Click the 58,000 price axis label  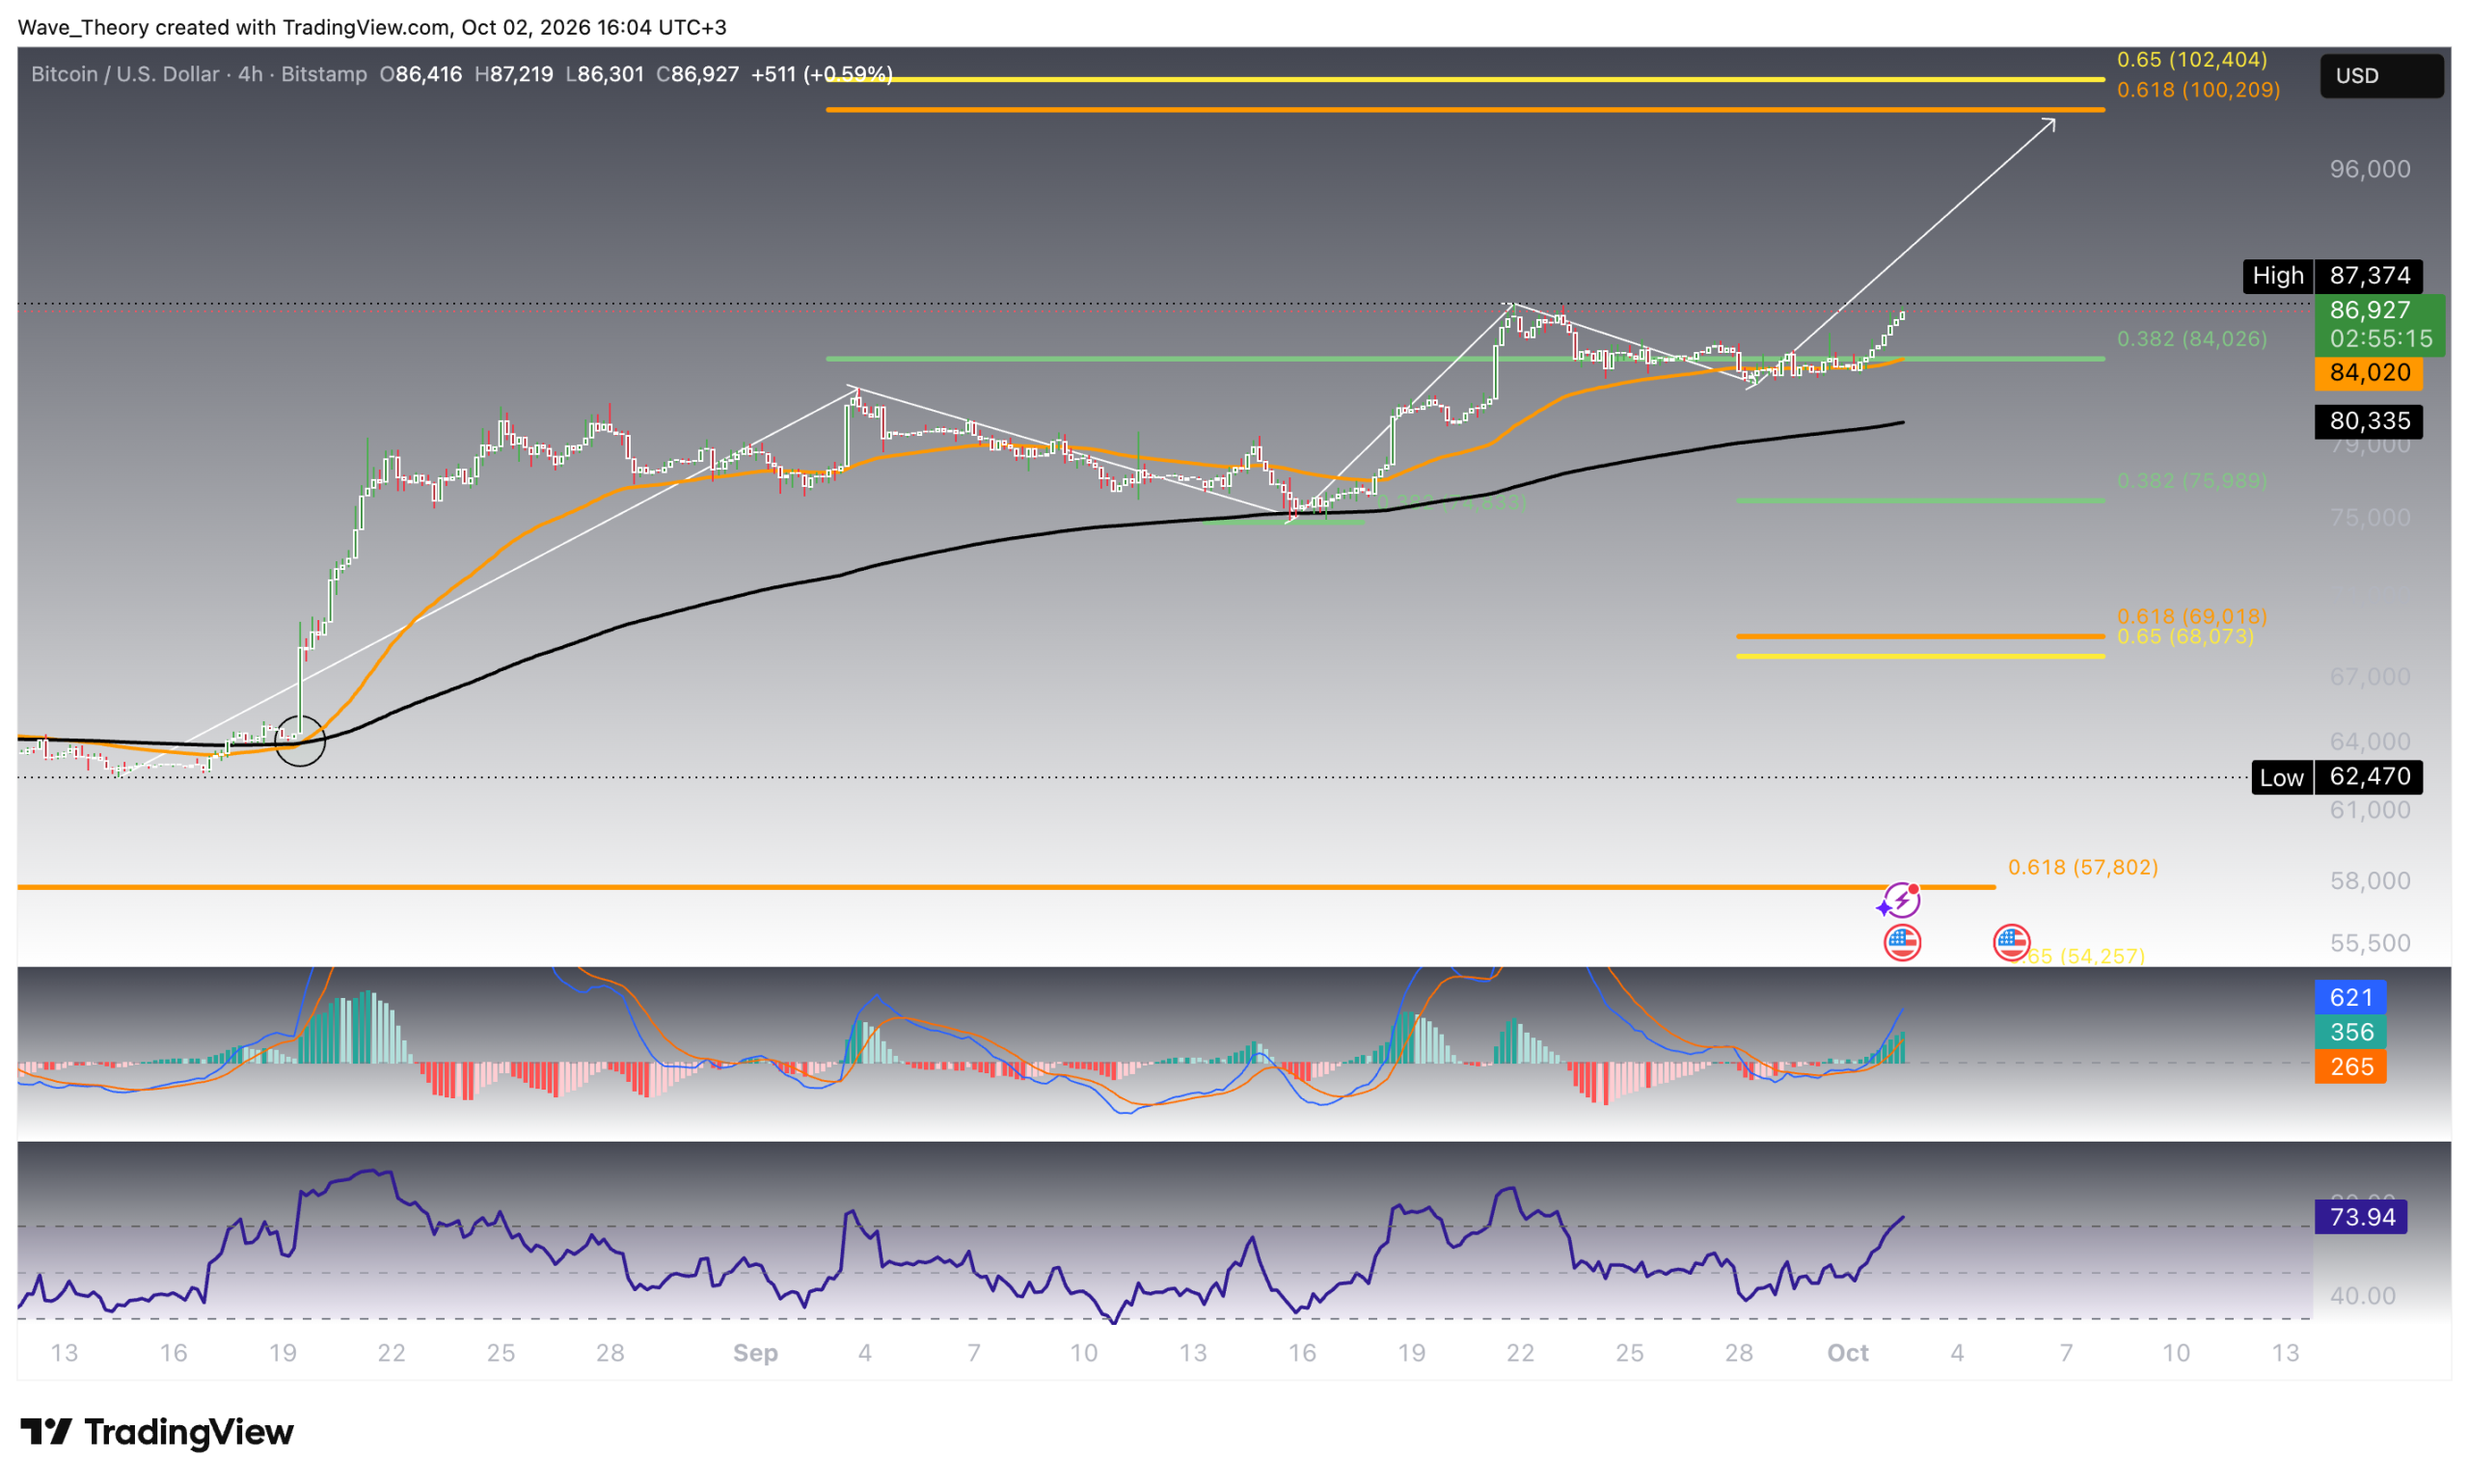tap(2369, 881)
